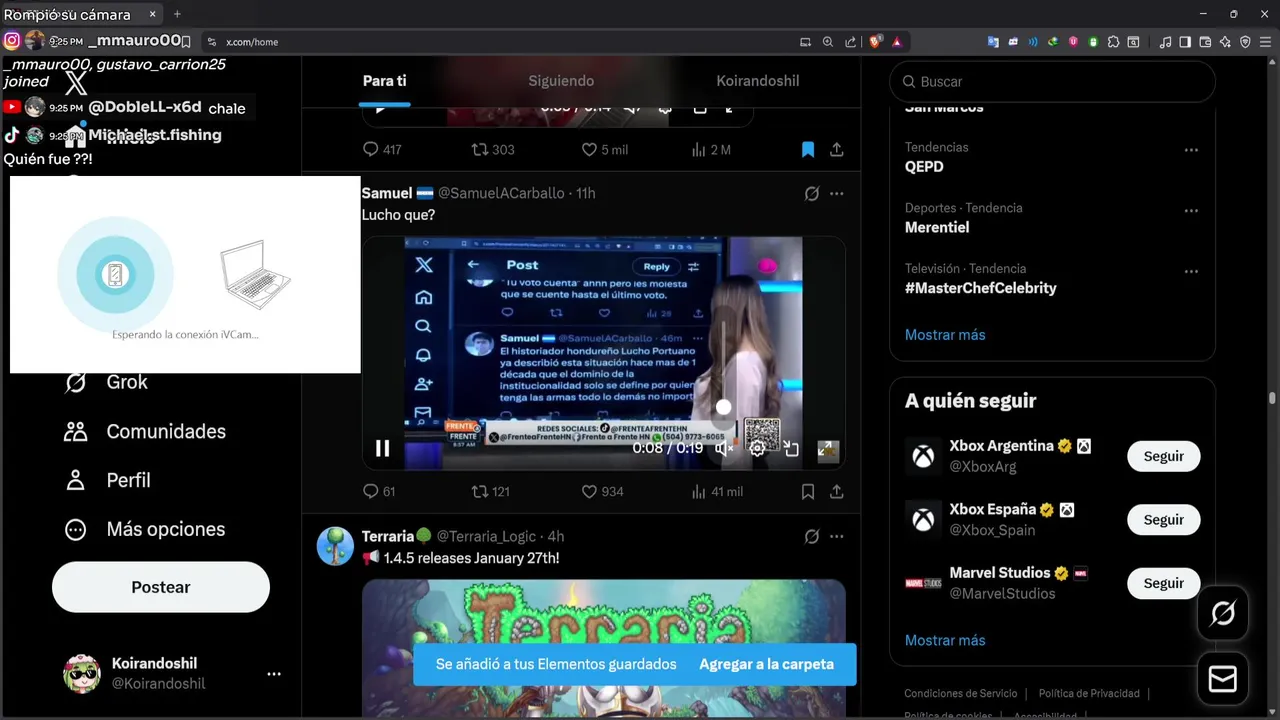
Task: Open more options on Terraria post
Action: [x=837, y=537]
